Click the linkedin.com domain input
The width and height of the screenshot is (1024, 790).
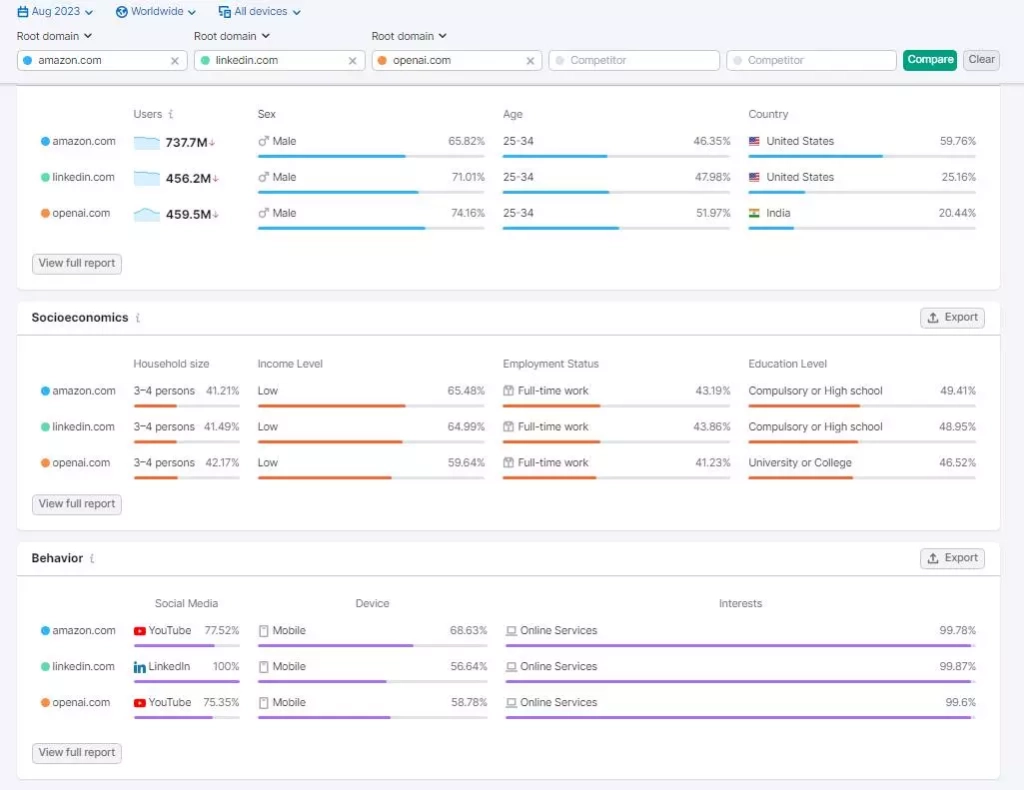pyautogui.click(x=280, y=60)
